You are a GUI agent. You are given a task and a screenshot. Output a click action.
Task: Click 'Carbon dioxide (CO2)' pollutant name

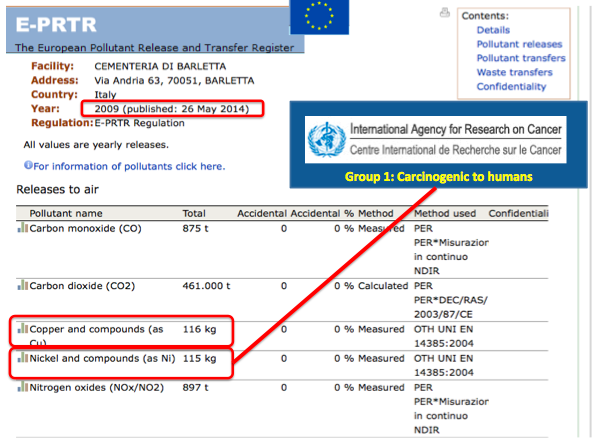pos(82,286)
